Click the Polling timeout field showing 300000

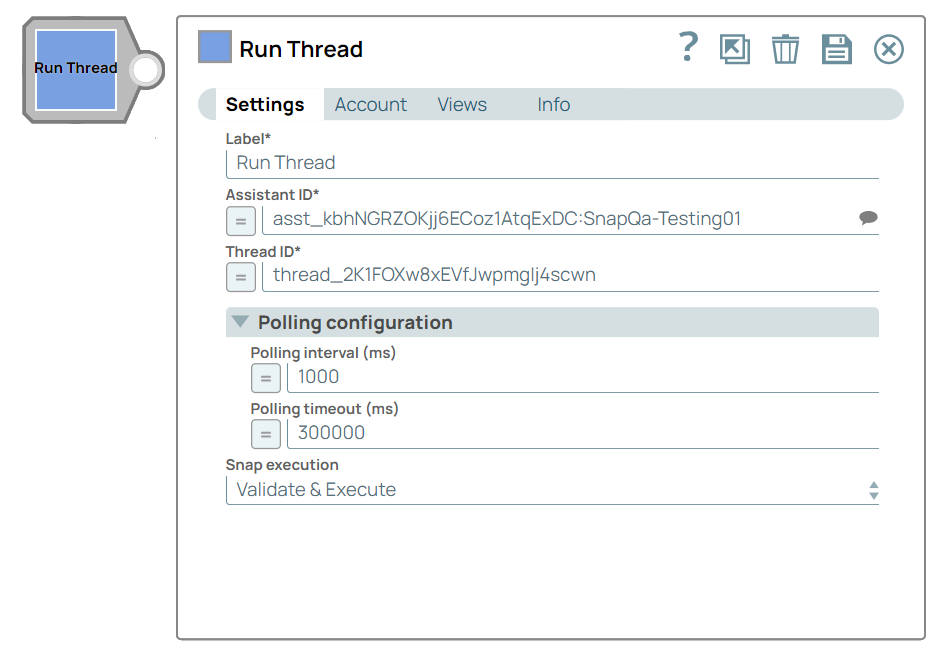[x=583, y=433]
